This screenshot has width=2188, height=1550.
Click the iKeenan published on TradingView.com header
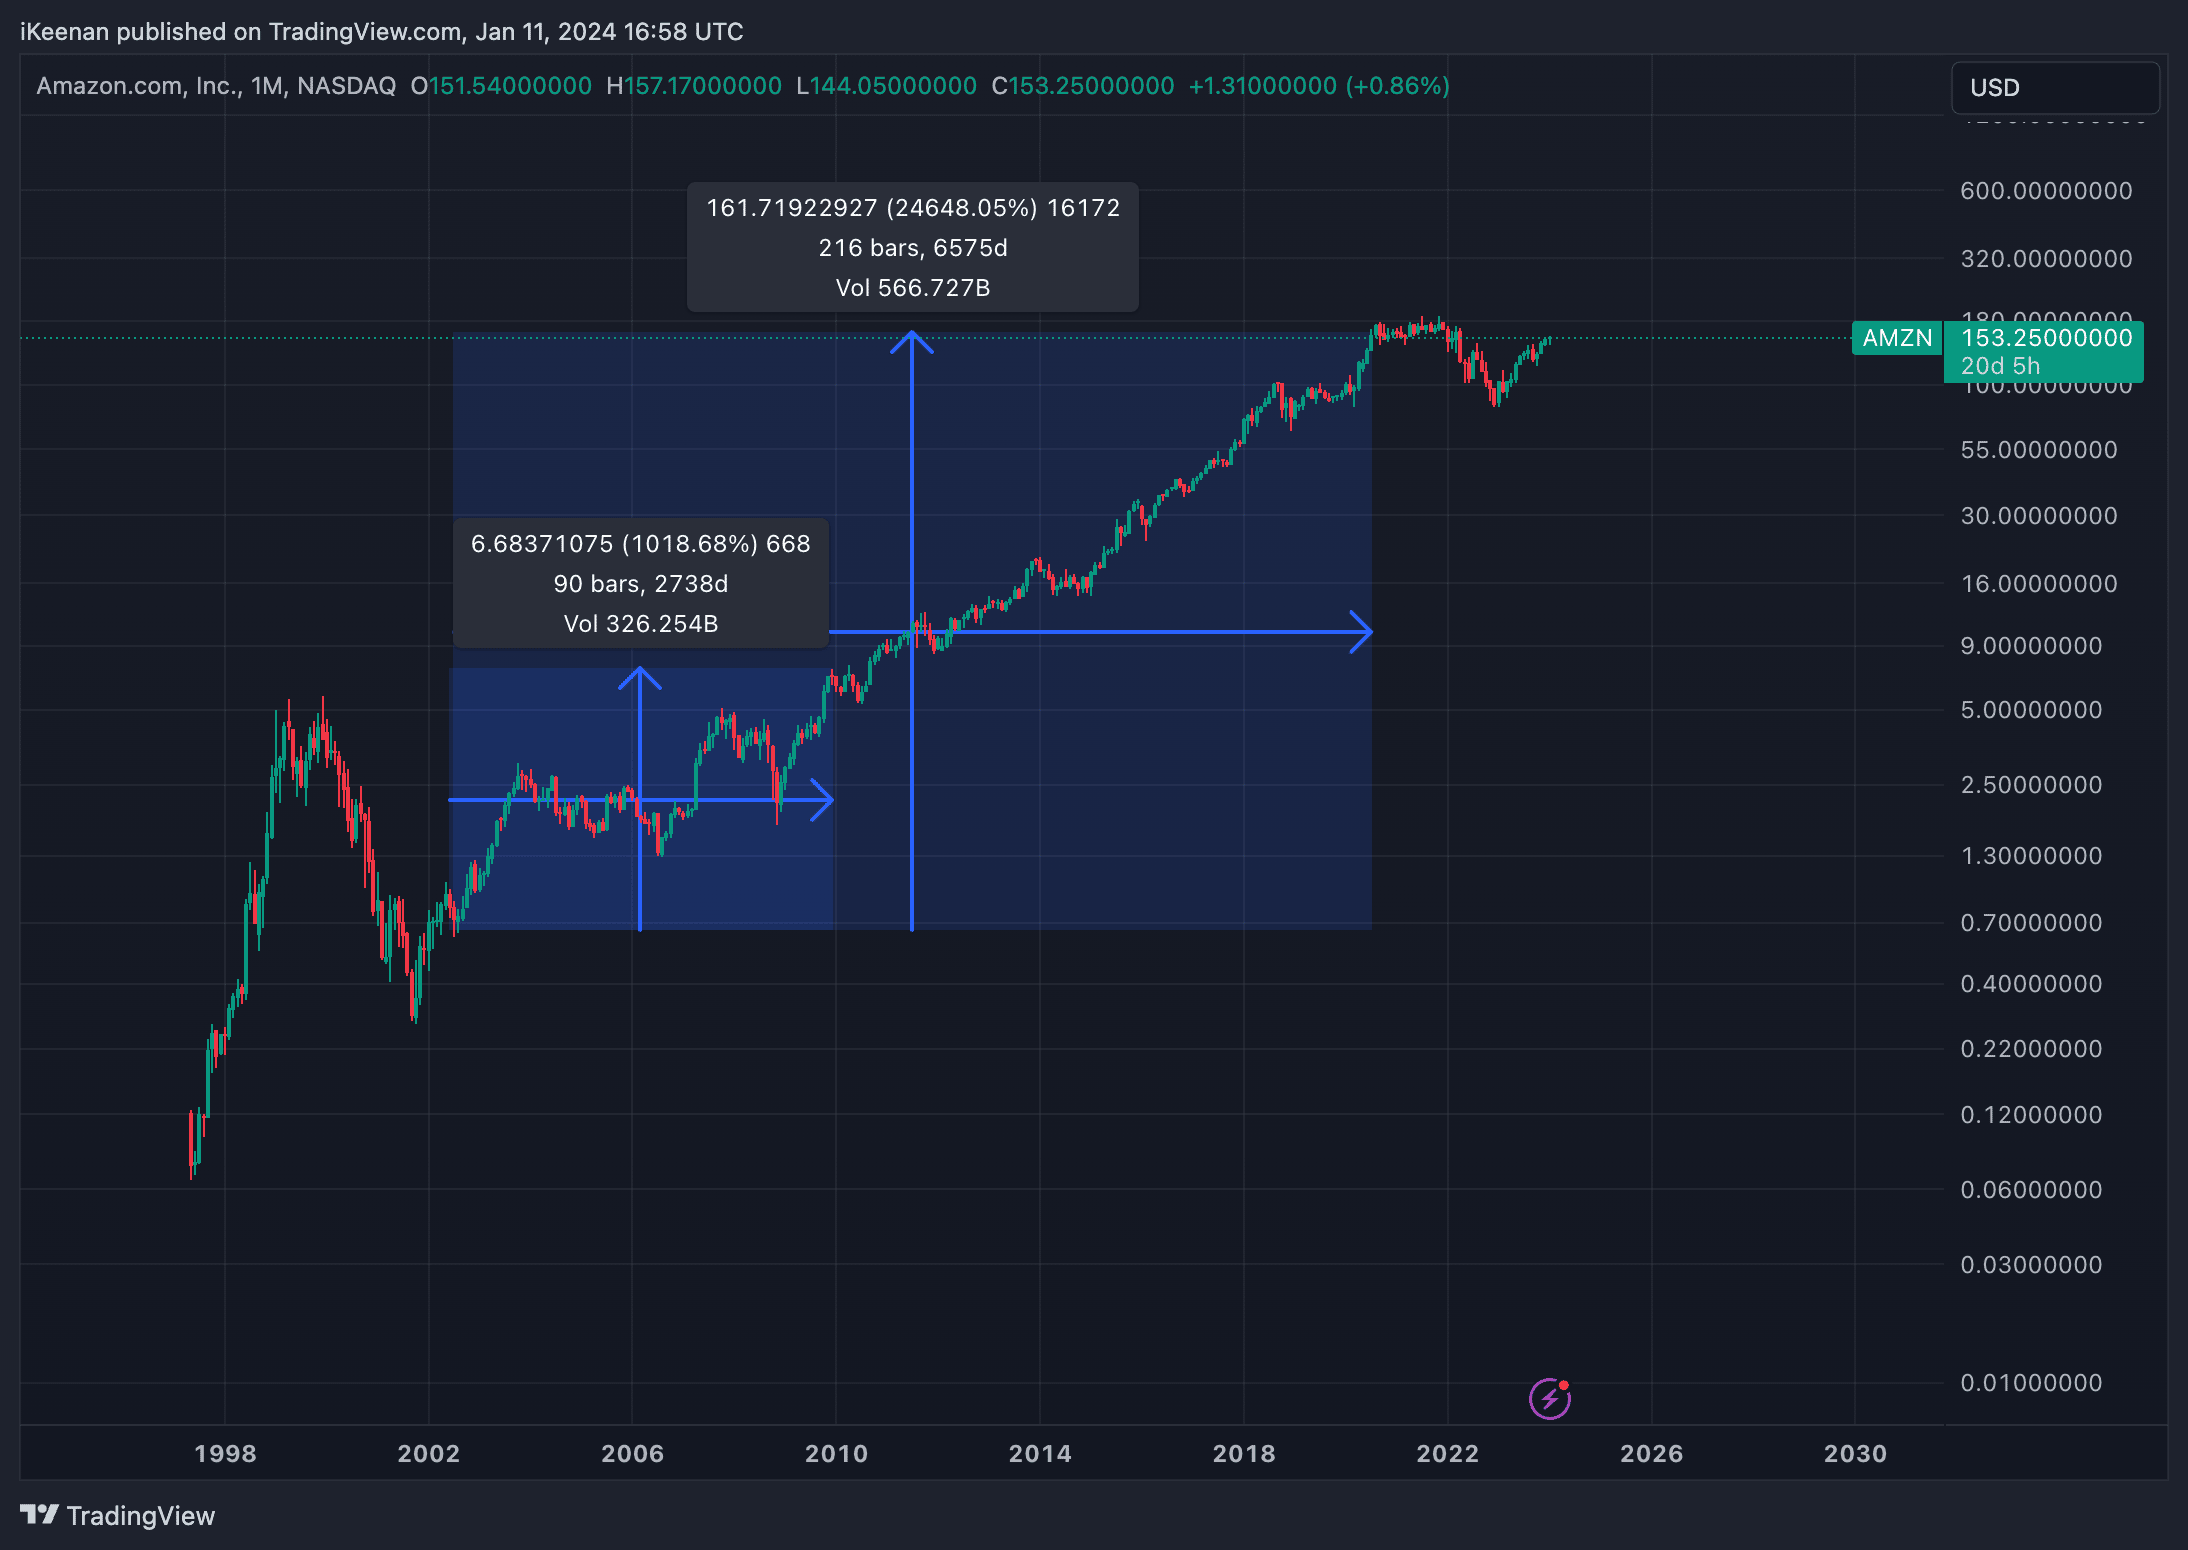tap(382, 32)
